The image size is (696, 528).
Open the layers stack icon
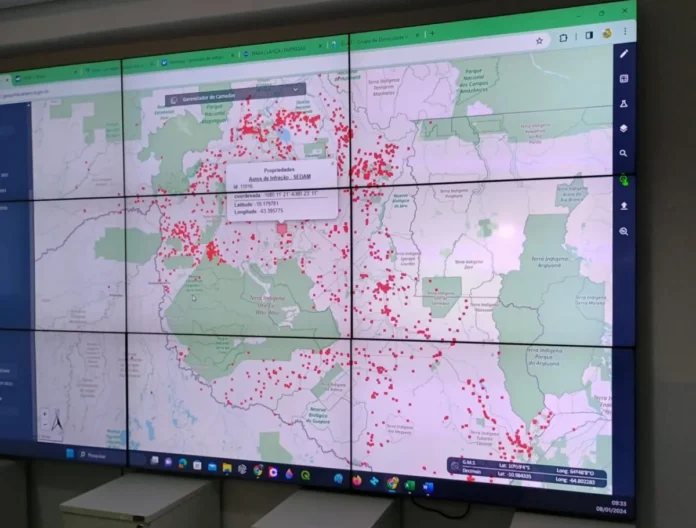(x=624, y=128)
